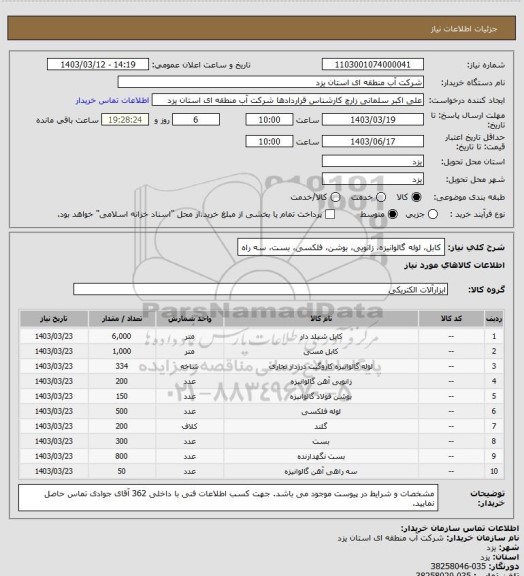
Task: Click the response deadline time 10:00 field
Action: tap(269, 120)
